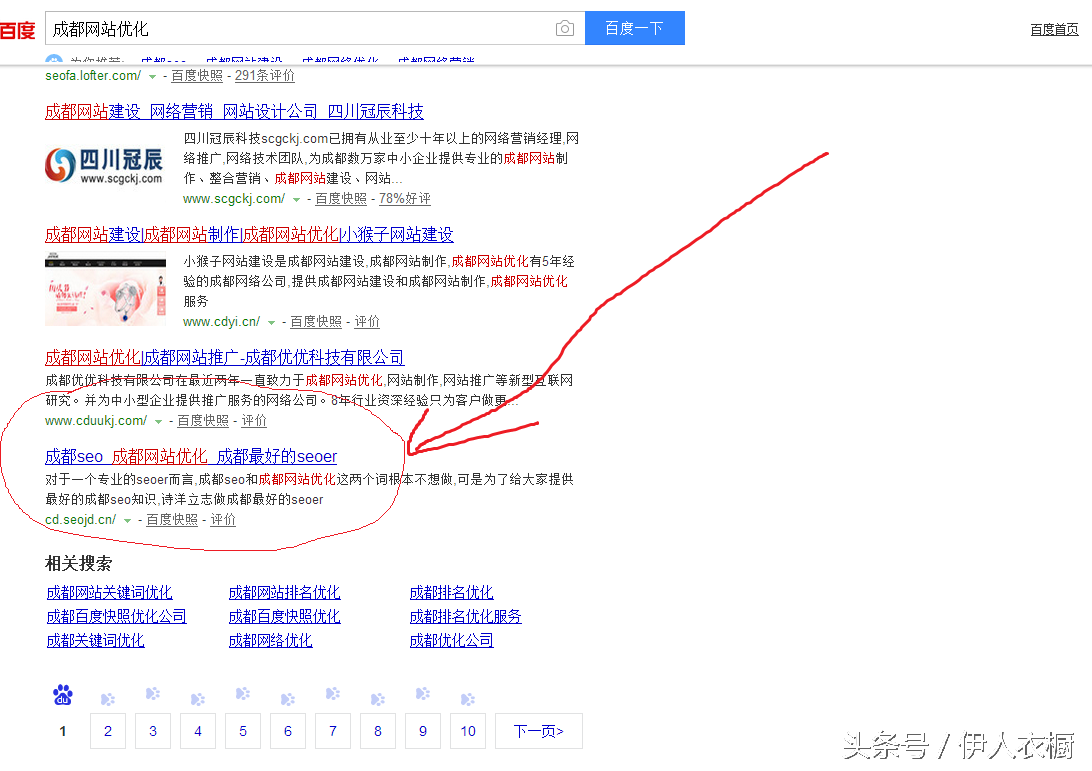The height and width of the screenshot is (771, 1092).
Task: Click the 百度一下 search button
Action: [634, 28]
